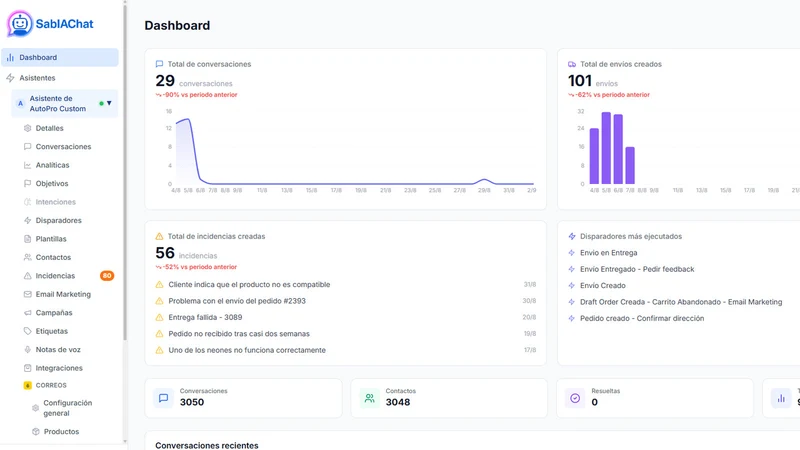The height and width of the screenshot is (450, 800).
Task: Select the Intenciones item
Action: pos(55,202)
